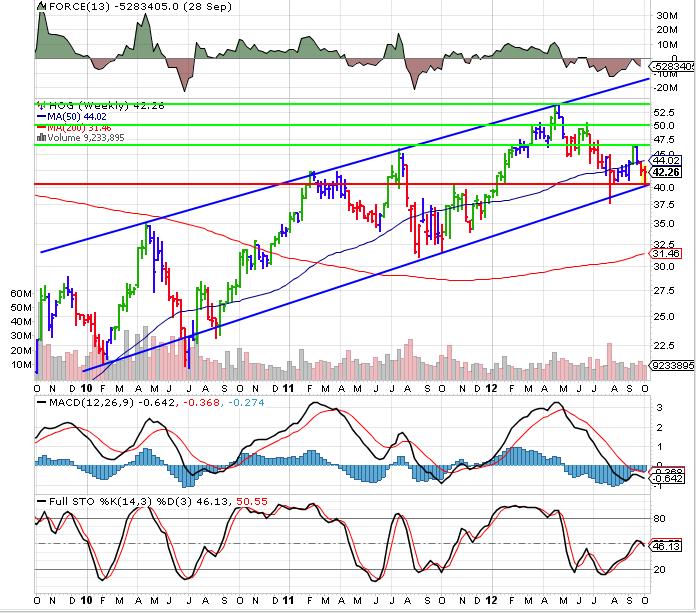Click the 9233895 volume tag on right axis
This screenshot has width=696, height=613.
tap(673, 366)
